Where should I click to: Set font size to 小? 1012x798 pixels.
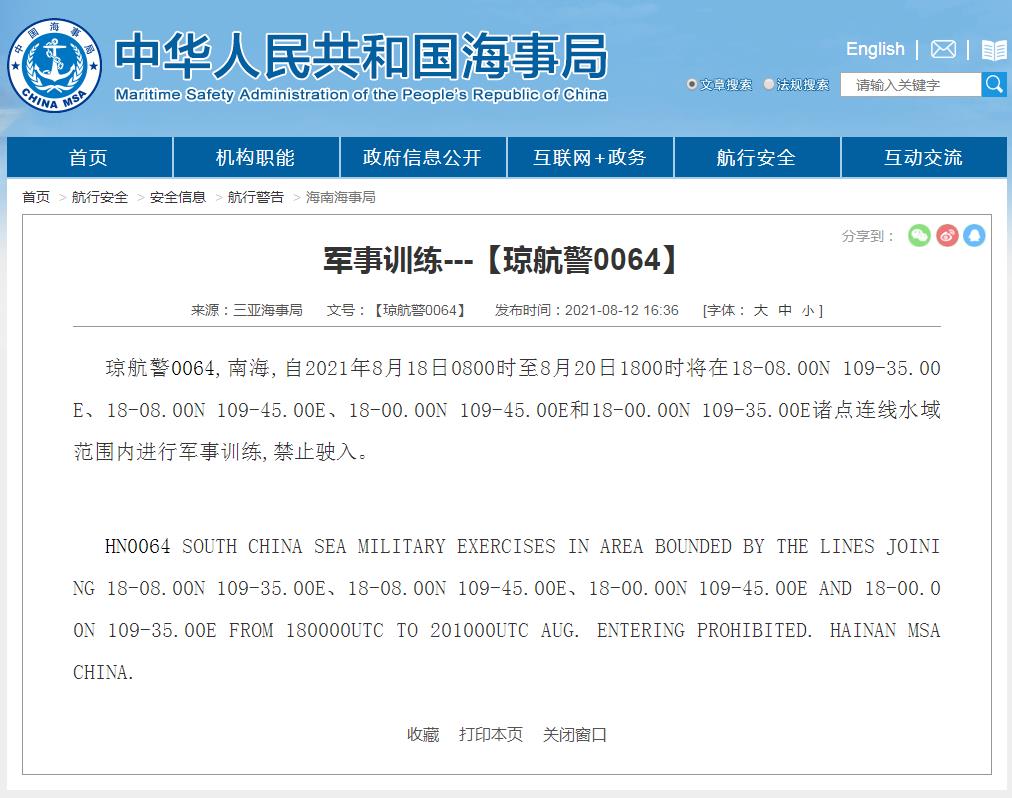808,310
